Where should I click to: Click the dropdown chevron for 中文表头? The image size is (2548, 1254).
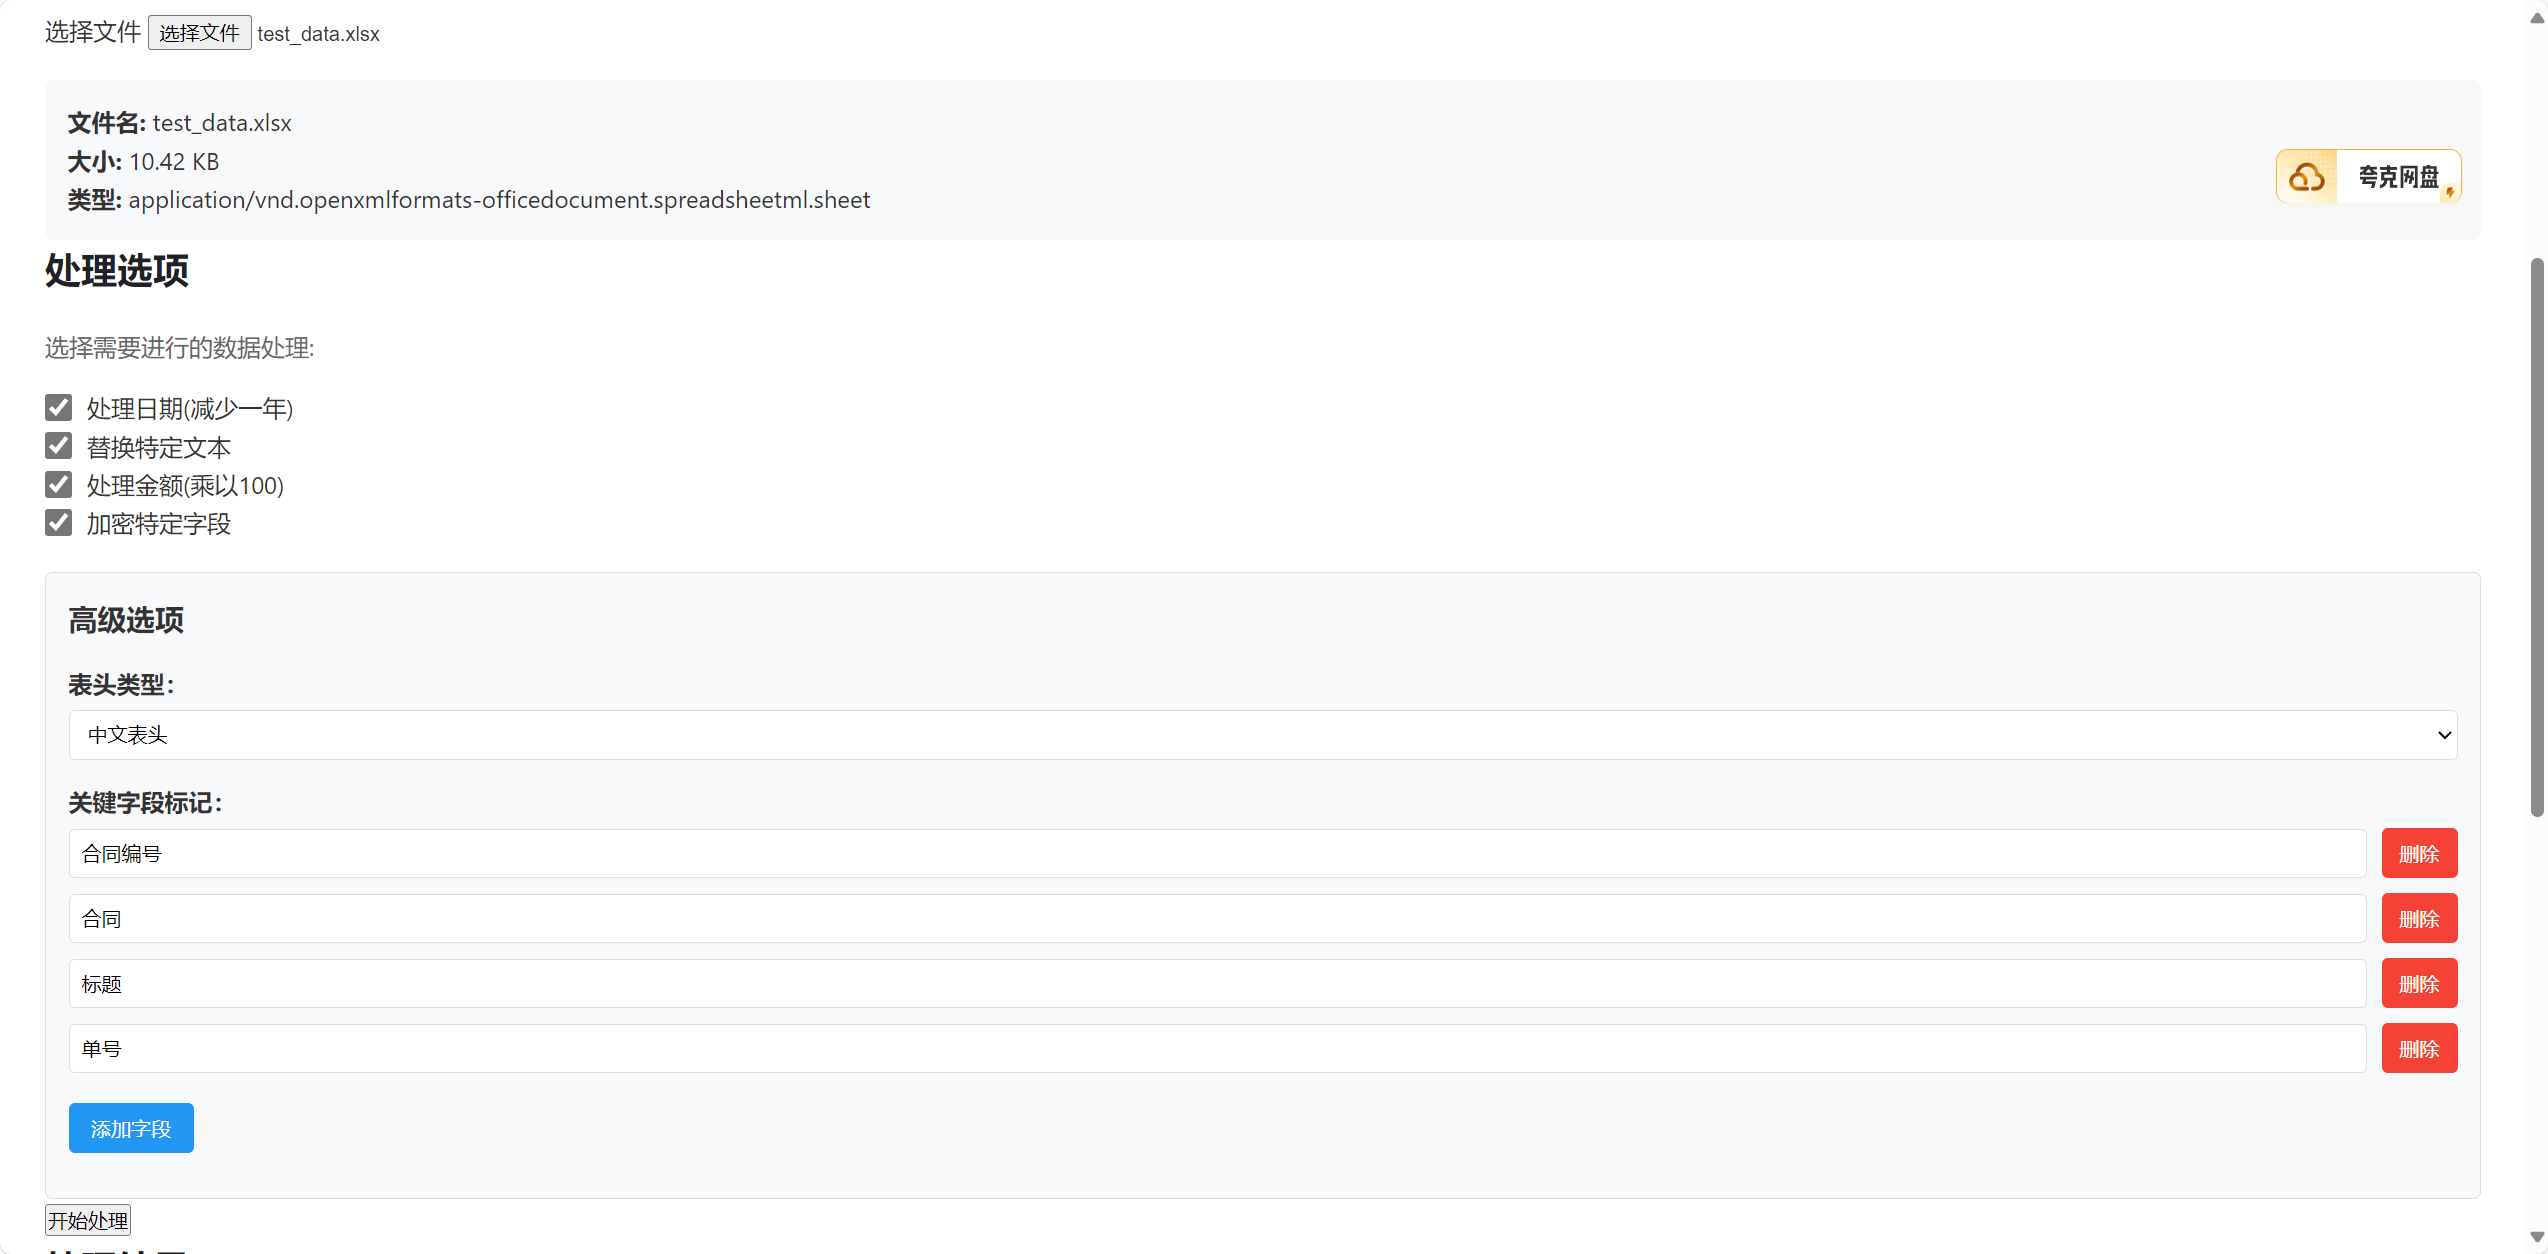point(2444,735)
